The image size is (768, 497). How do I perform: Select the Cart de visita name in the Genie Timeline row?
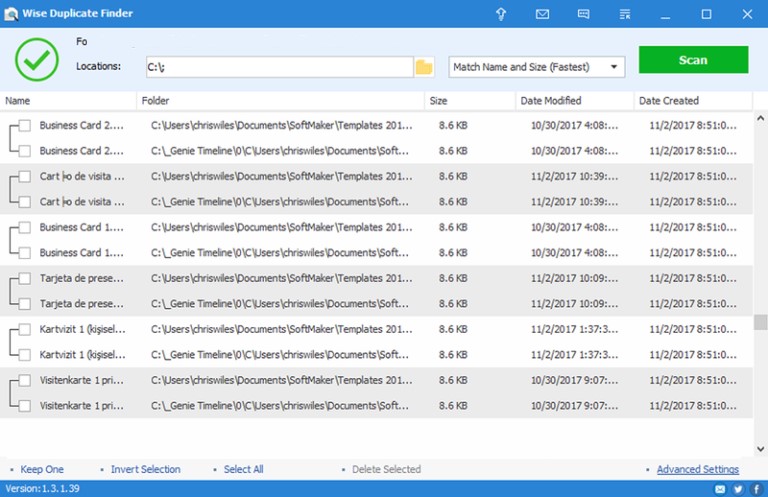tap(82, 202)
